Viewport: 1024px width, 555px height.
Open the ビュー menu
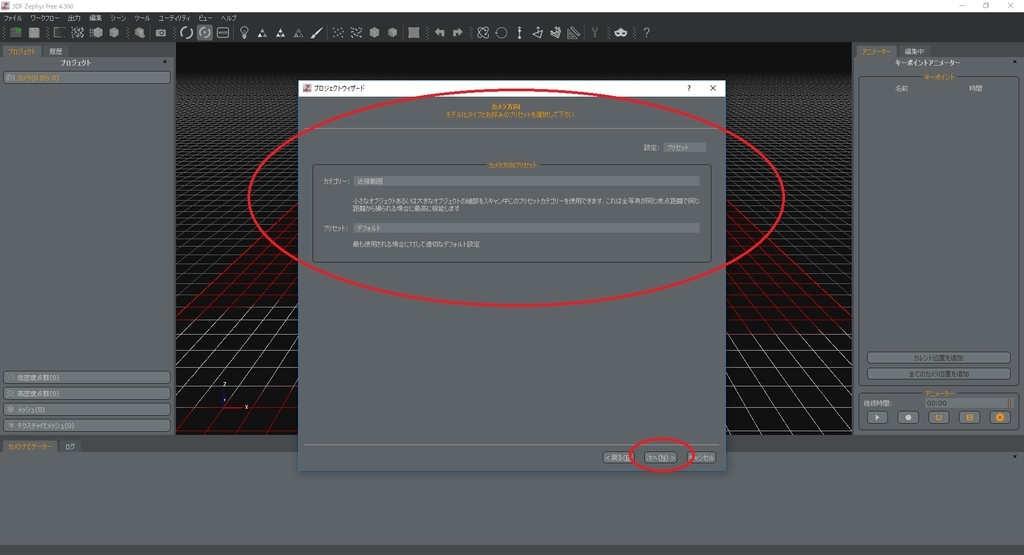point(206,18)
